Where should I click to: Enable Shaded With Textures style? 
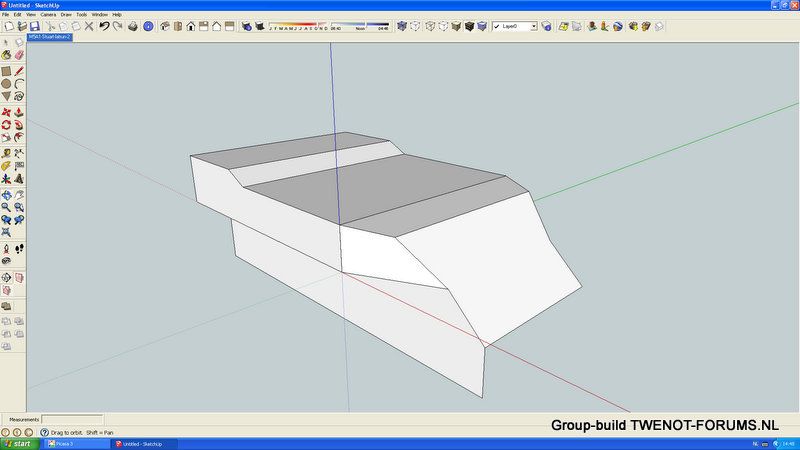click(x=469, y=26)
